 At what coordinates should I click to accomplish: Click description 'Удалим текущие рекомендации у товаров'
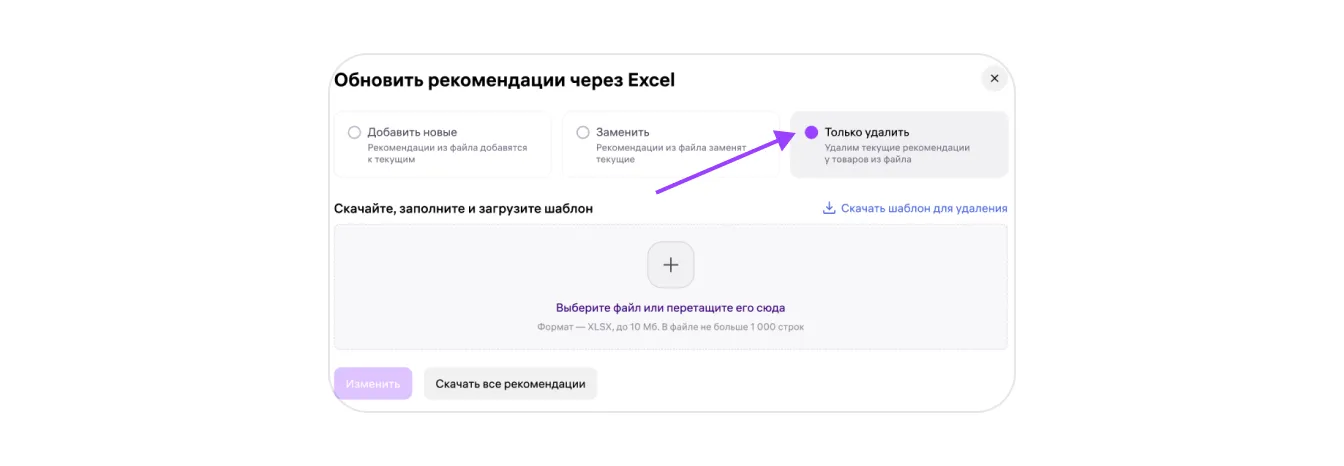click(896, 153)
